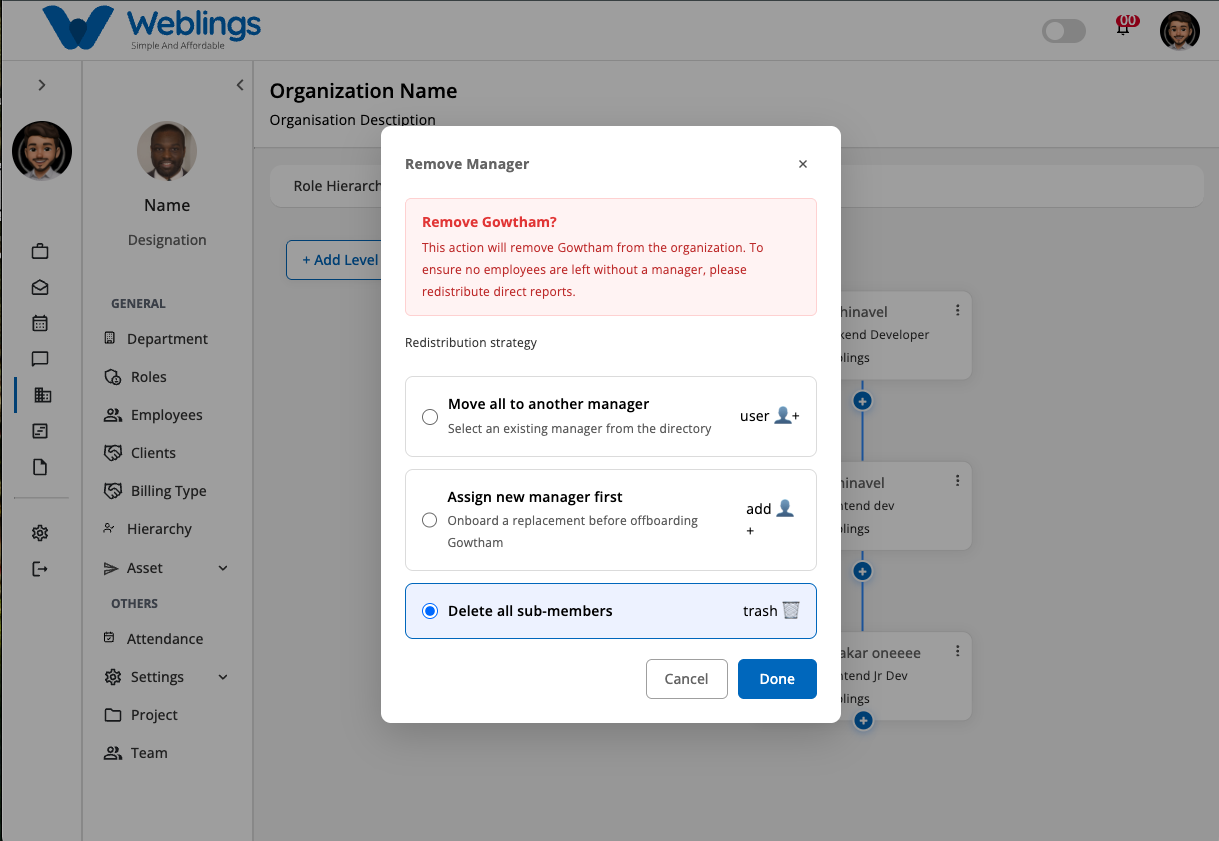Click the Attendance calendar icon
This screenshot has width=1219, height=841.
[110, 638]
